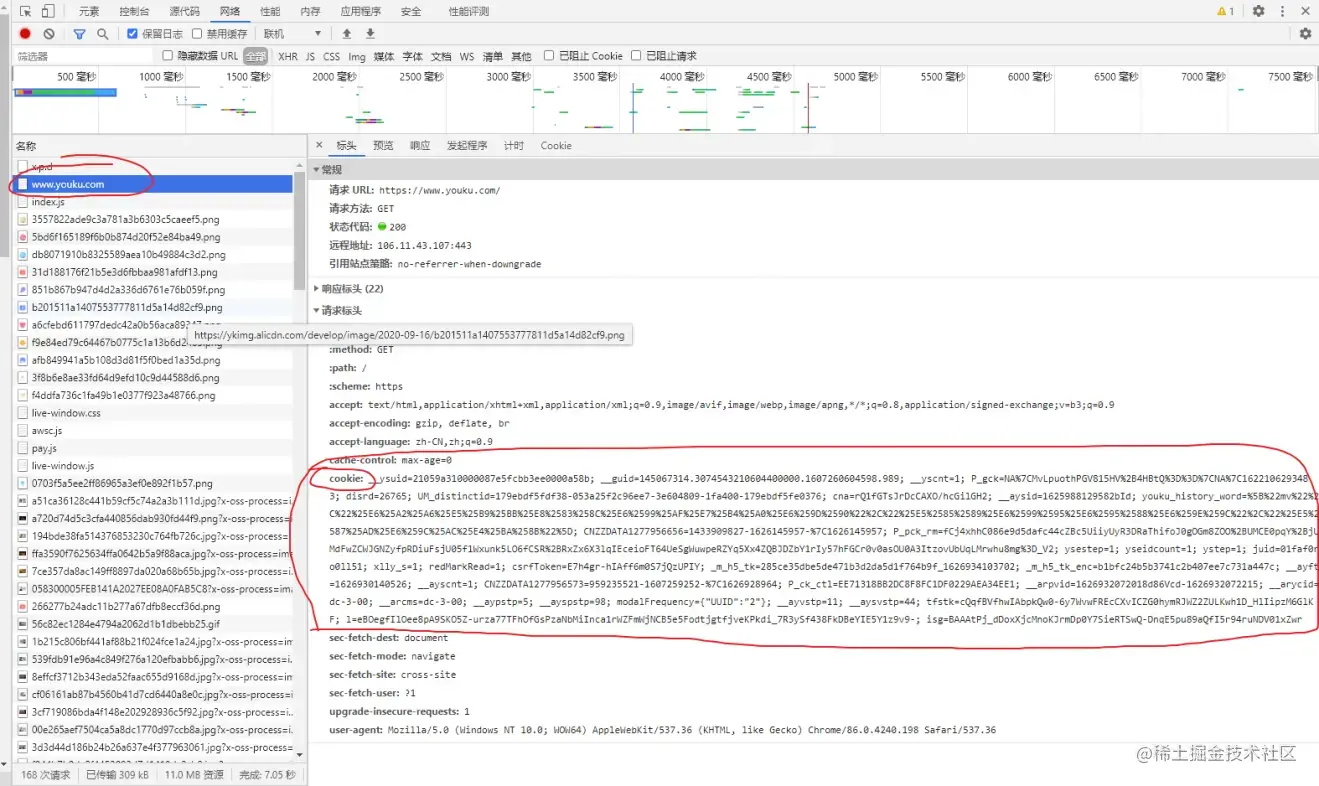Toggle the funnel filter icon
The image size is (1319, 786).
80,34
